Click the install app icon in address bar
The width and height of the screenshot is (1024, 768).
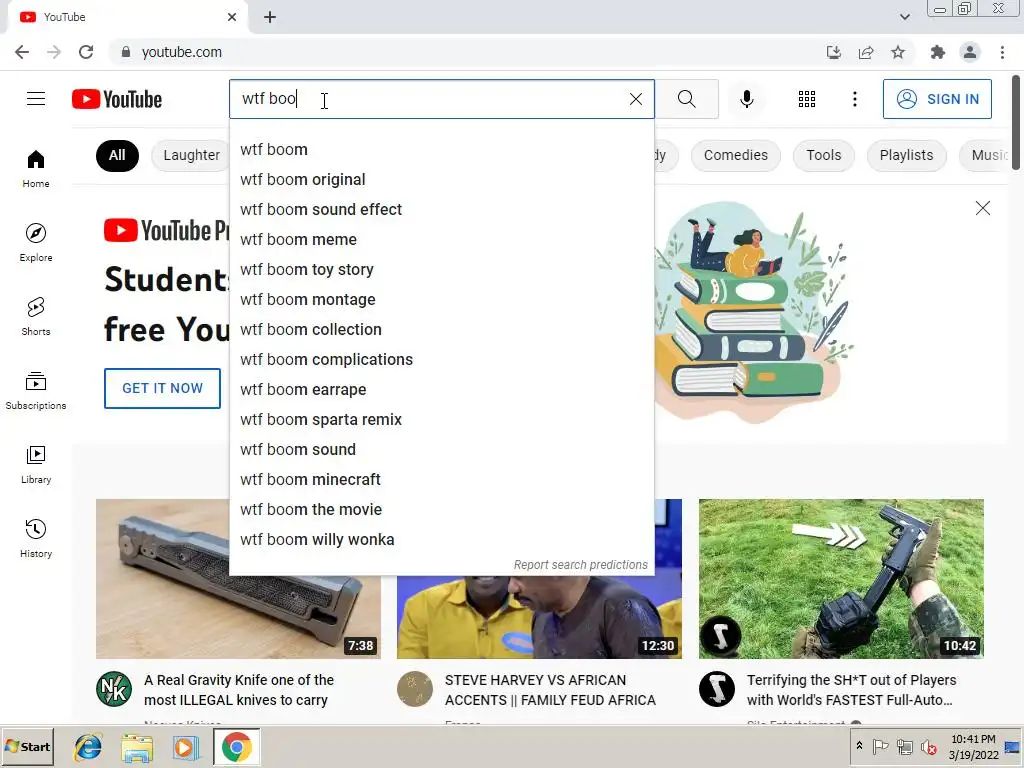click(x=834, y=52)
